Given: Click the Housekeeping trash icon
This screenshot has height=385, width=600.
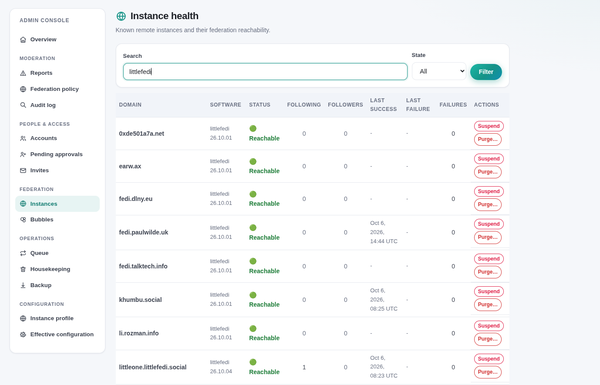Looking at the screenshot, I should click(x=23, y=269).
